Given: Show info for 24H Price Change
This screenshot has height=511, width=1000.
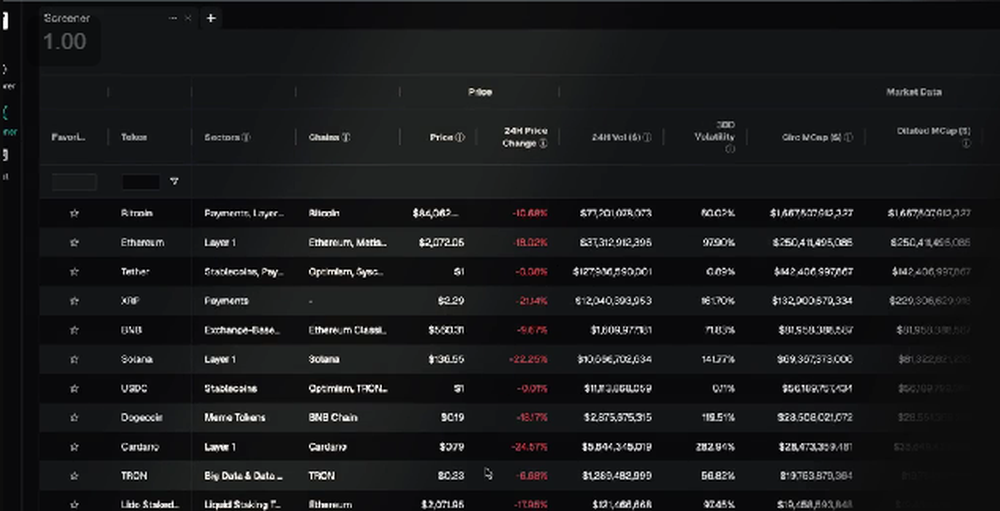Looking at the screenshot, I should click(x=543, y=144).
